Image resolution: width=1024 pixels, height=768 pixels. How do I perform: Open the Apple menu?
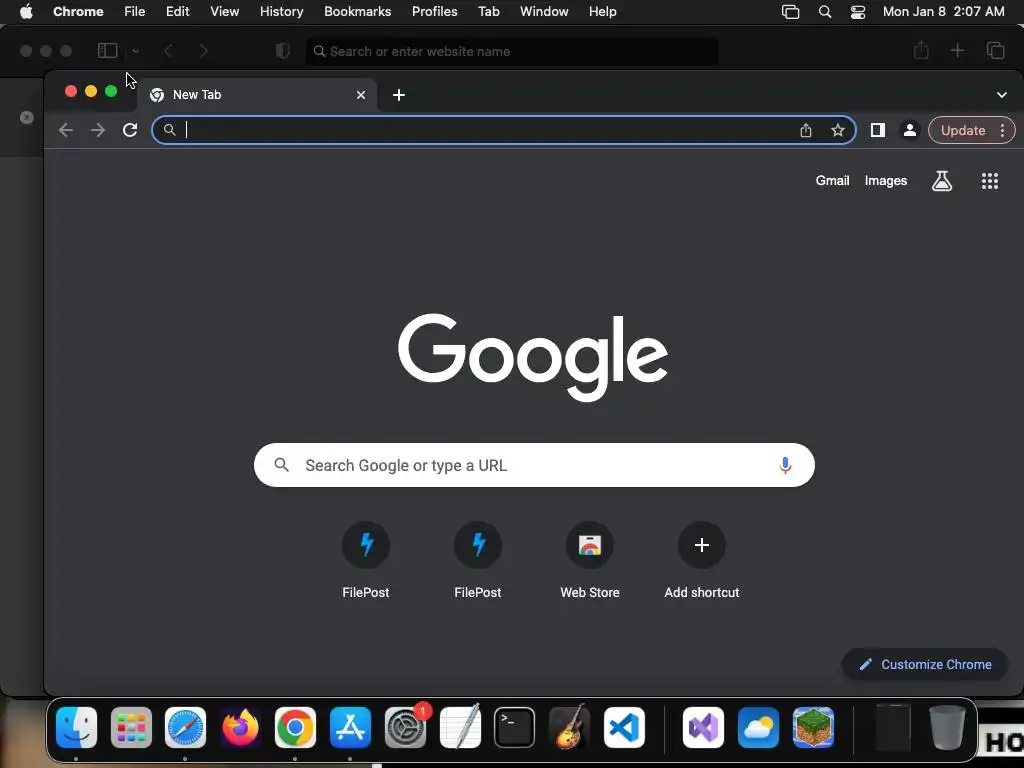[26, 12]
